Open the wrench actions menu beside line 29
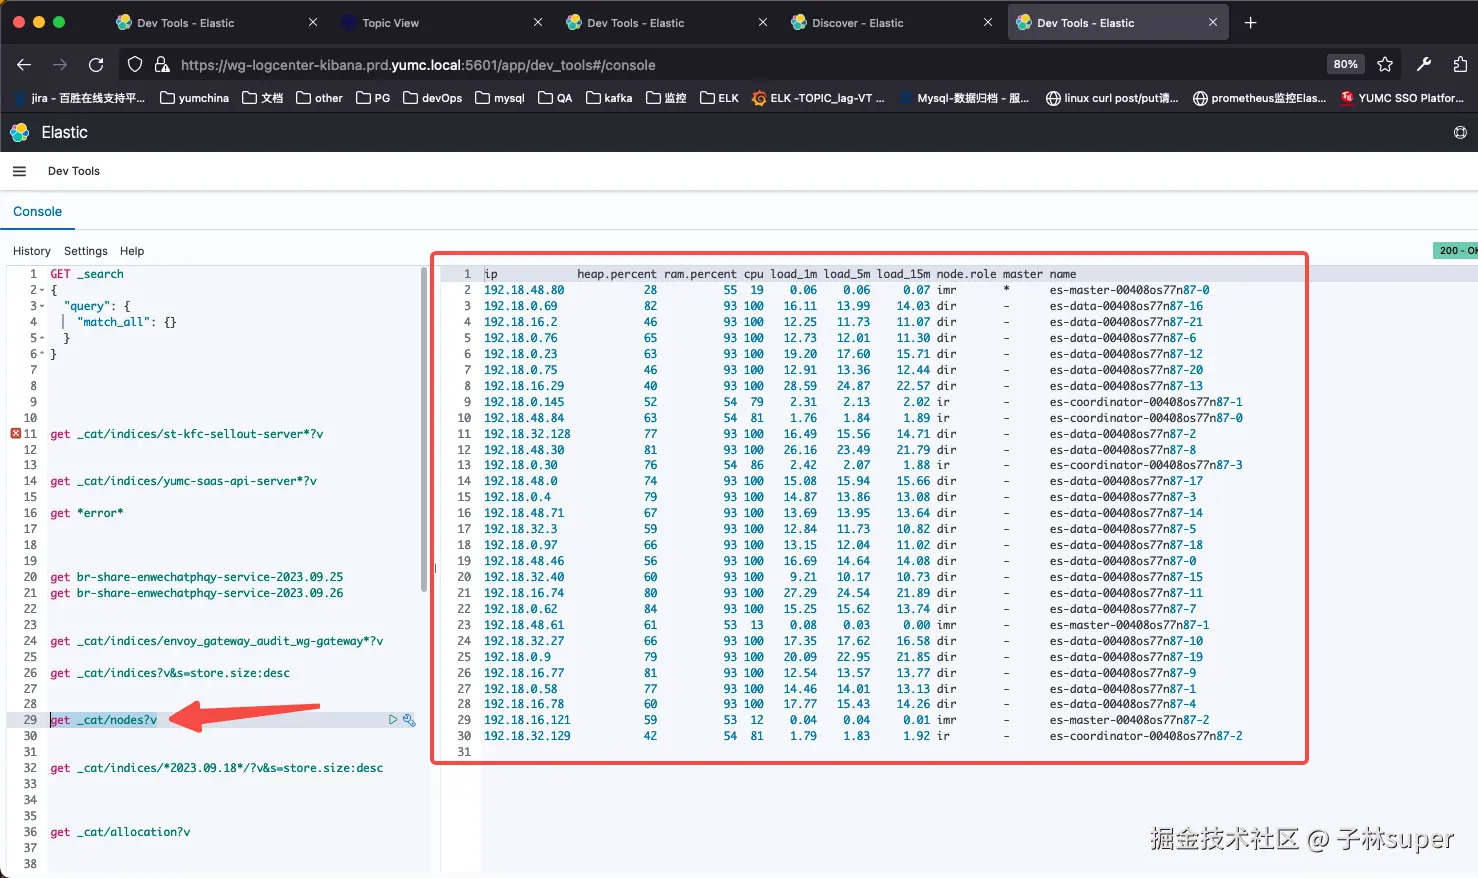This screenshot has height=878, width=1478. click(x=409, y=720)
